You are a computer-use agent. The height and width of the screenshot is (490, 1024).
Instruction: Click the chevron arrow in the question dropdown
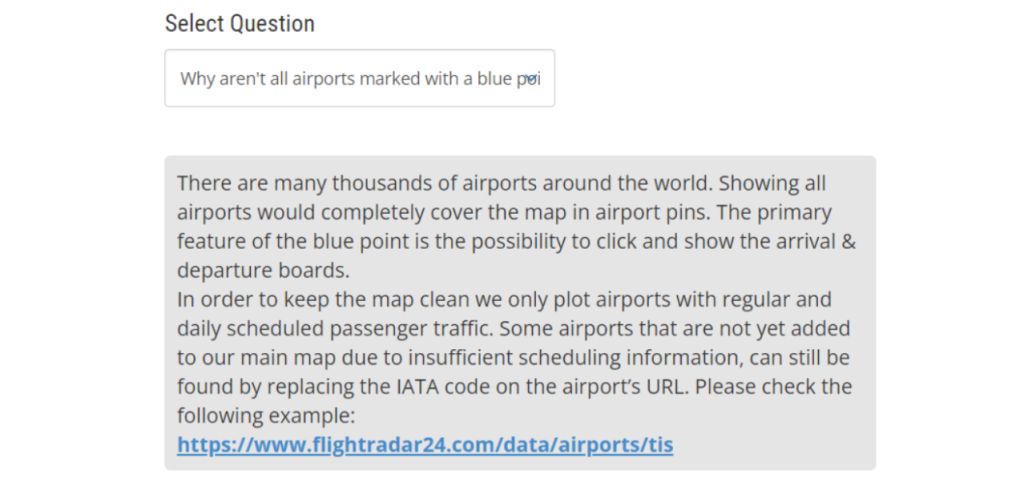pos(532,78)
